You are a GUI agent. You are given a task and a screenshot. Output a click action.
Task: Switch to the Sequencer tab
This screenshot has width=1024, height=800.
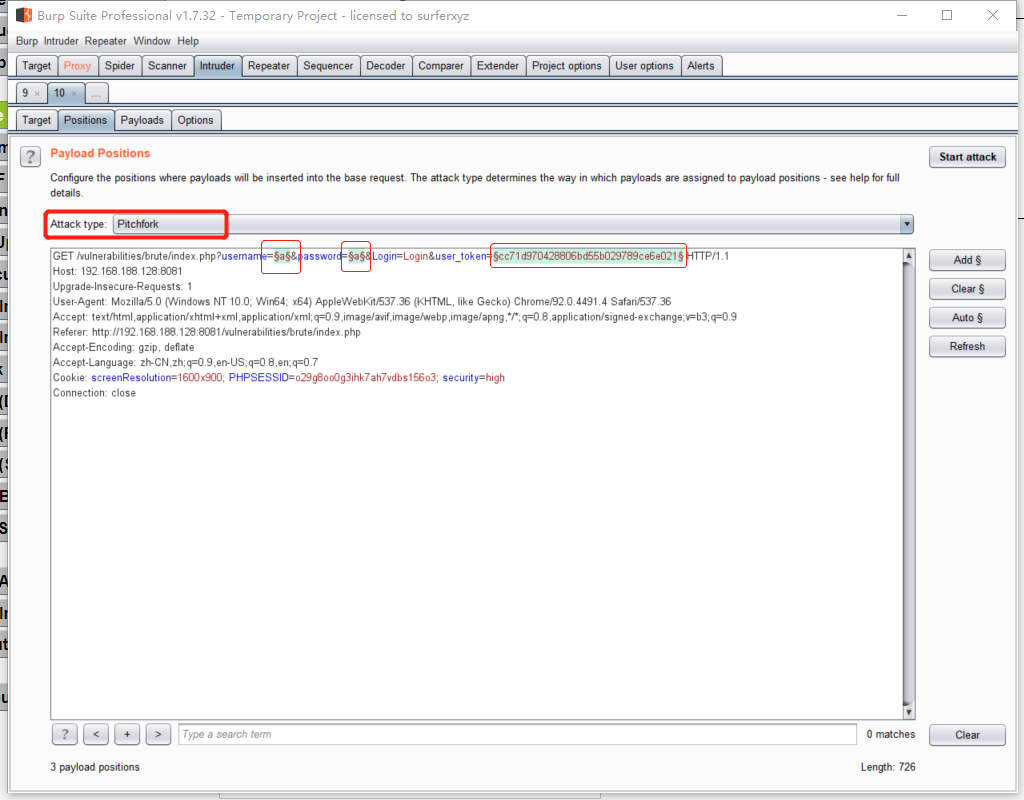[x=328, y=66]
